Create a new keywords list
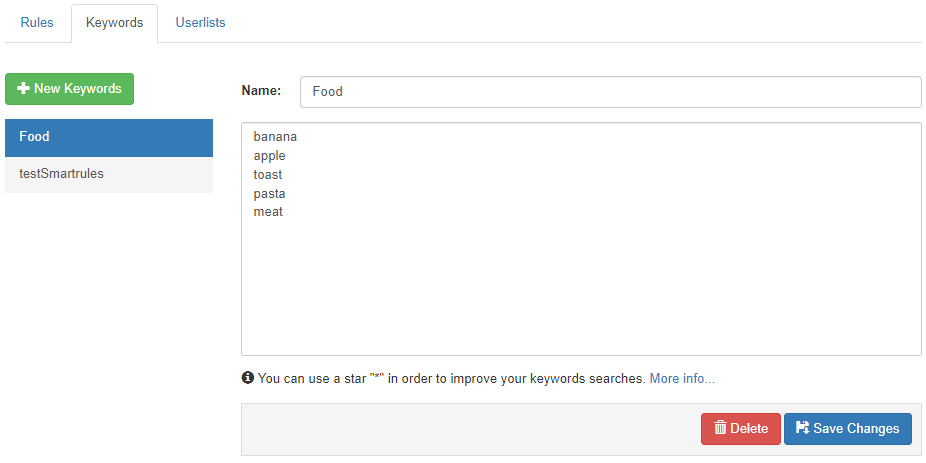This screenshot has width=926, height=463. [70, 89]
